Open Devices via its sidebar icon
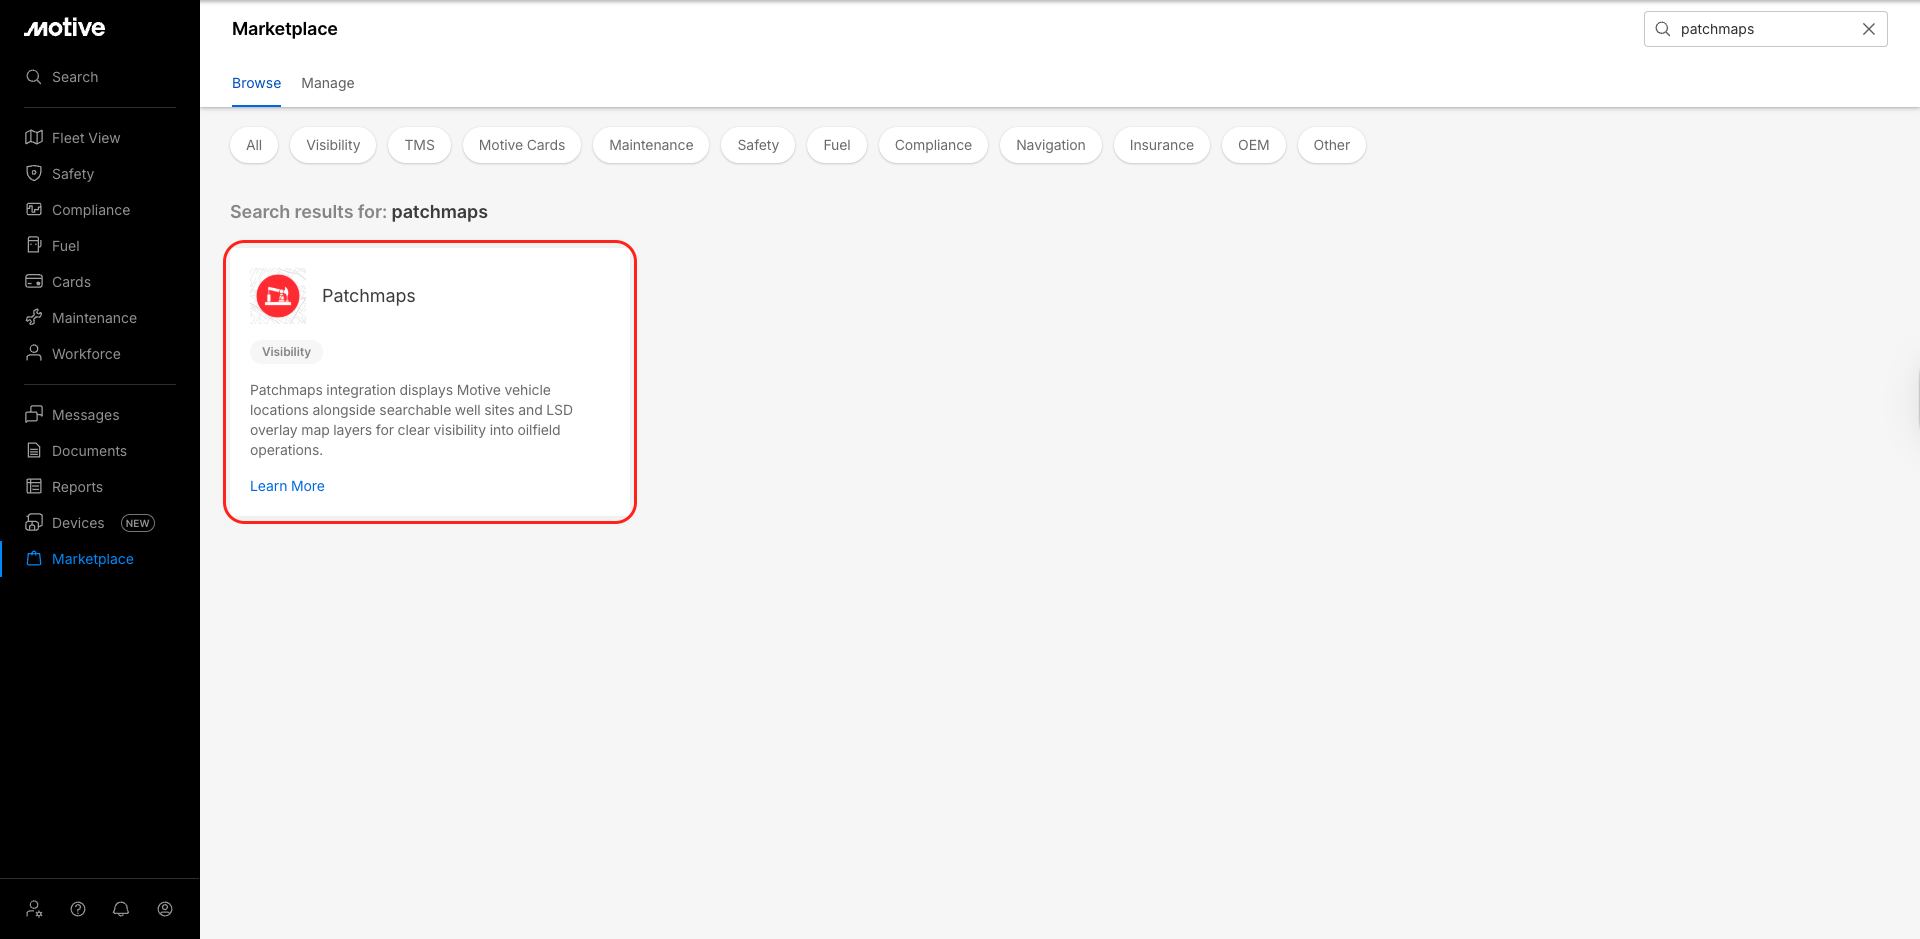The height and width of the screenshot is (939, 1920). click(34, 522)
